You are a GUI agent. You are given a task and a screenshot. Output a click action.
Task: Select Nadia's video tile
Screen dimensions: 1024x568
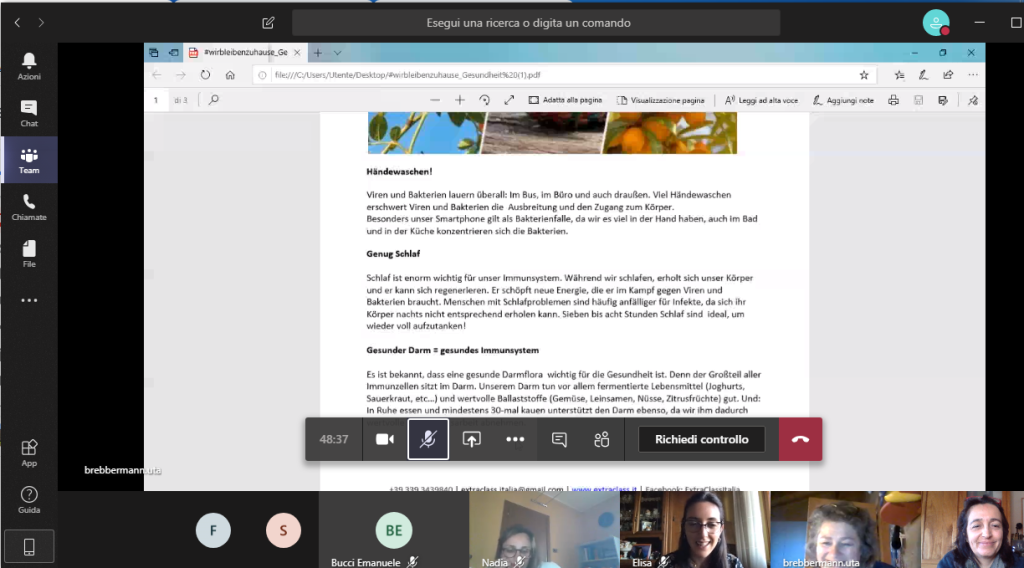(544, 530)
